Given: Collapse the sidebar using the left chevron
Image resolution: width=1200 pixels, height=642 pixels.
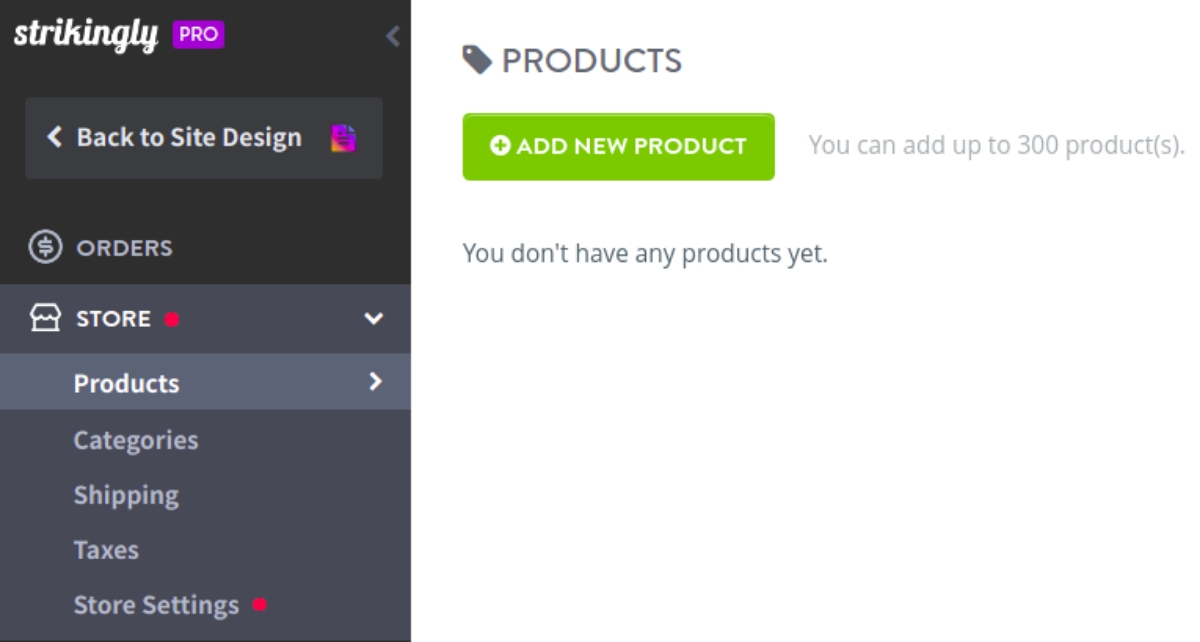Looking at the screenshot, I should tap(391, 37).
